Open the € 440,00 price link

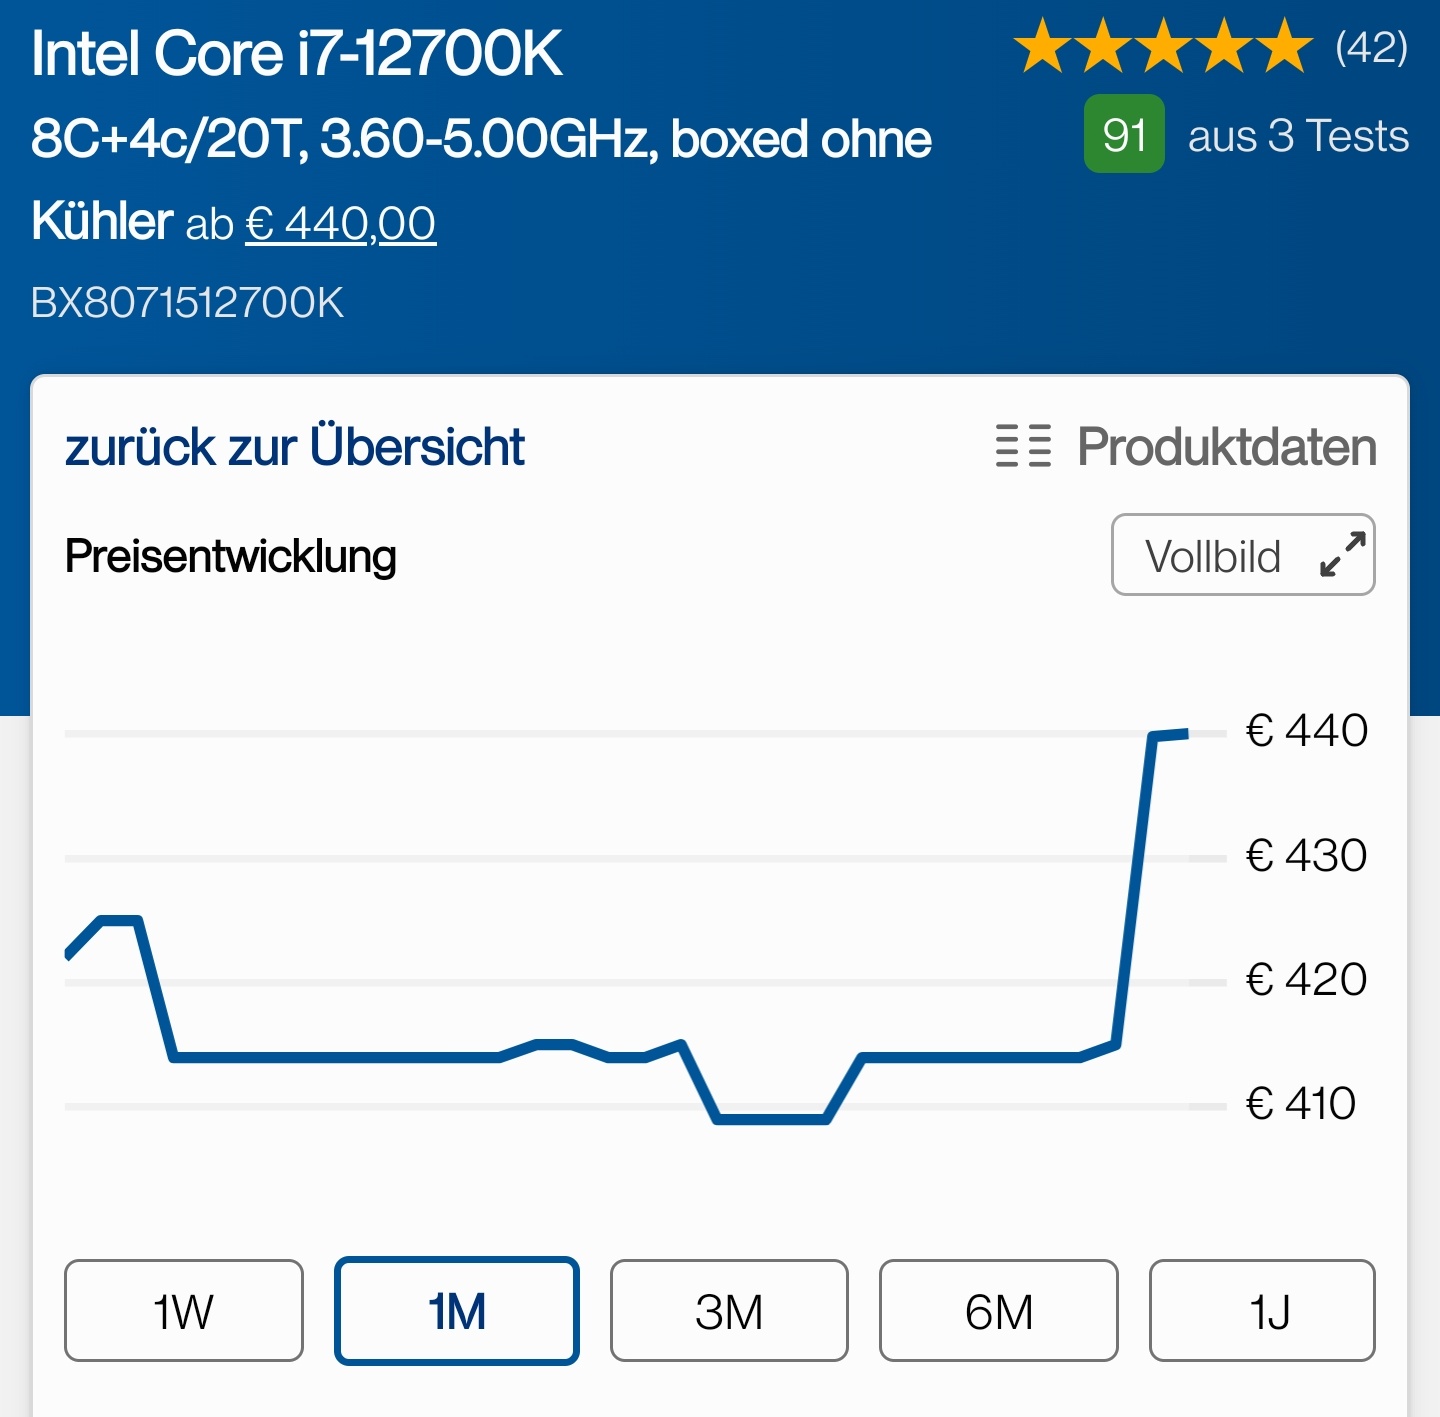pyautogui.click(x=341, y=223)
